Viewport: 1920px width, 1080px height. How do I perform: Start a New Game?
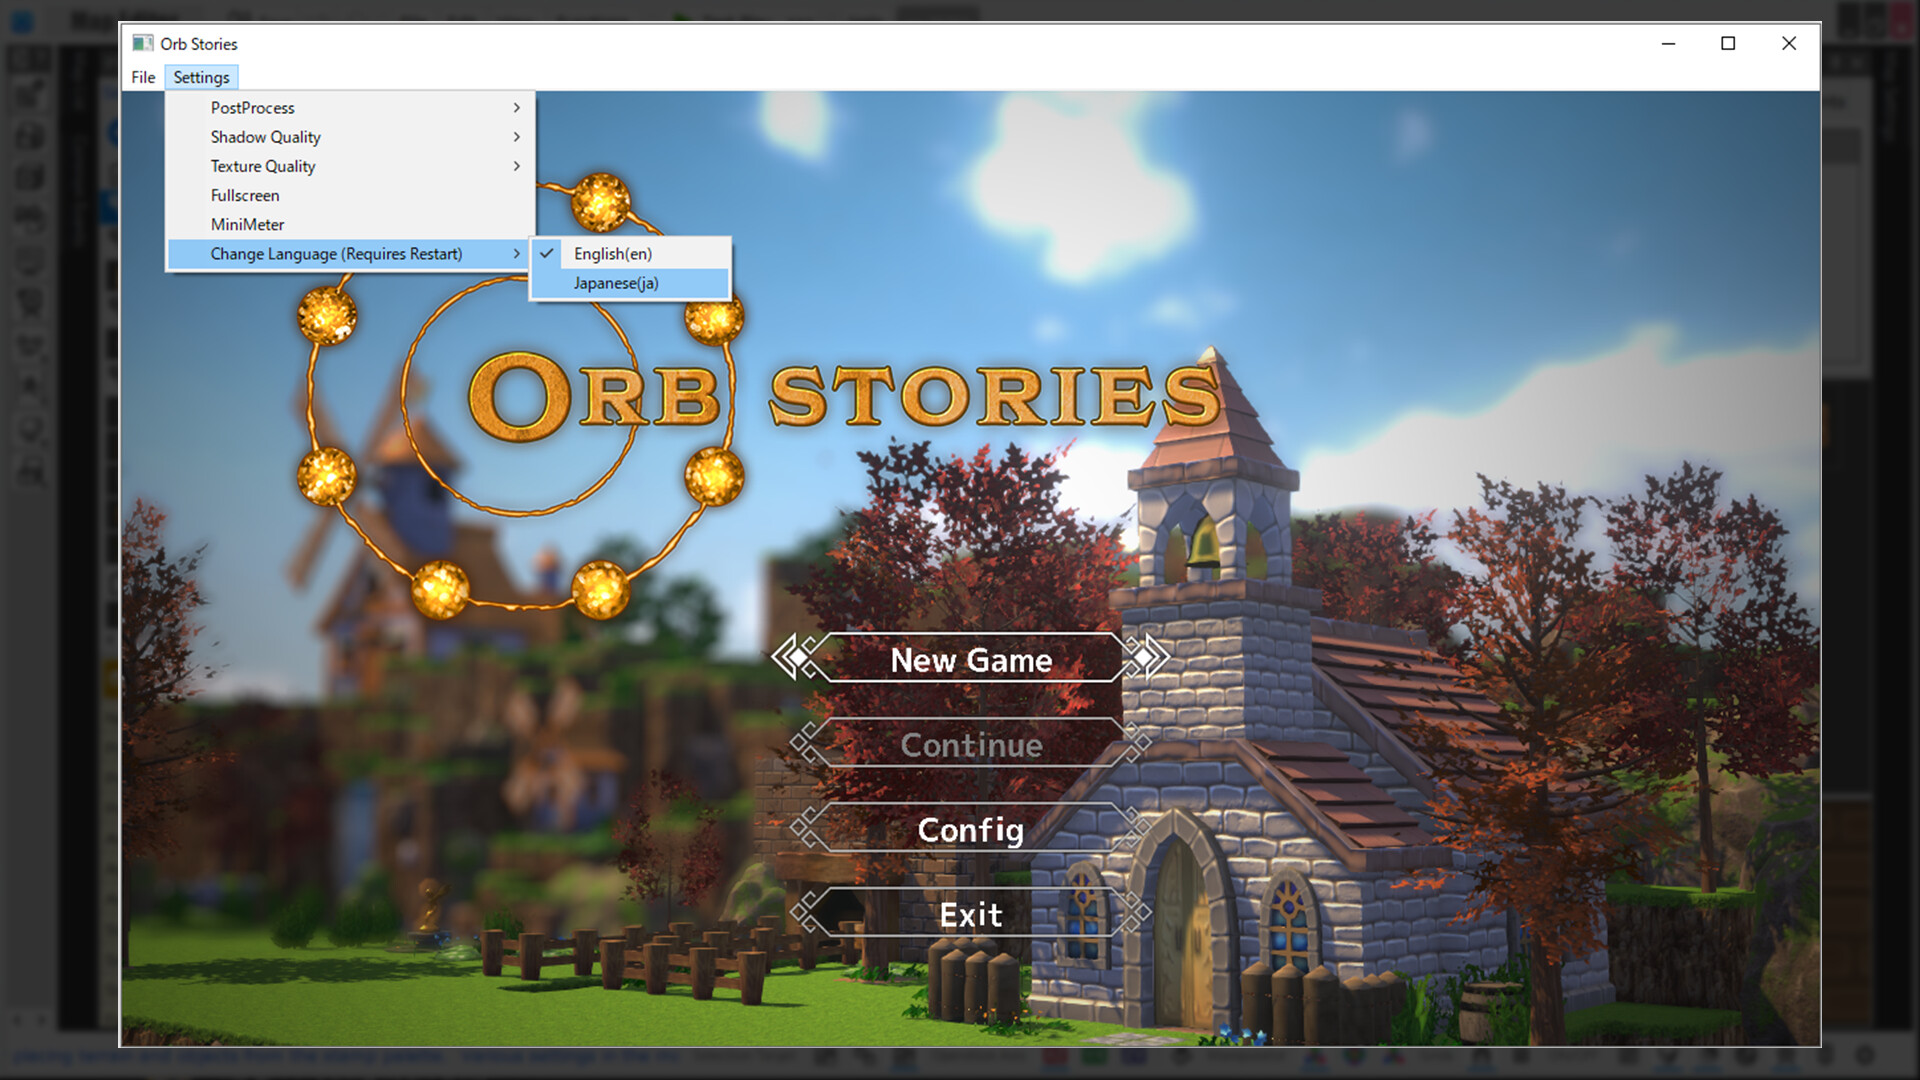pyautogui.click(x=971, y=660)
